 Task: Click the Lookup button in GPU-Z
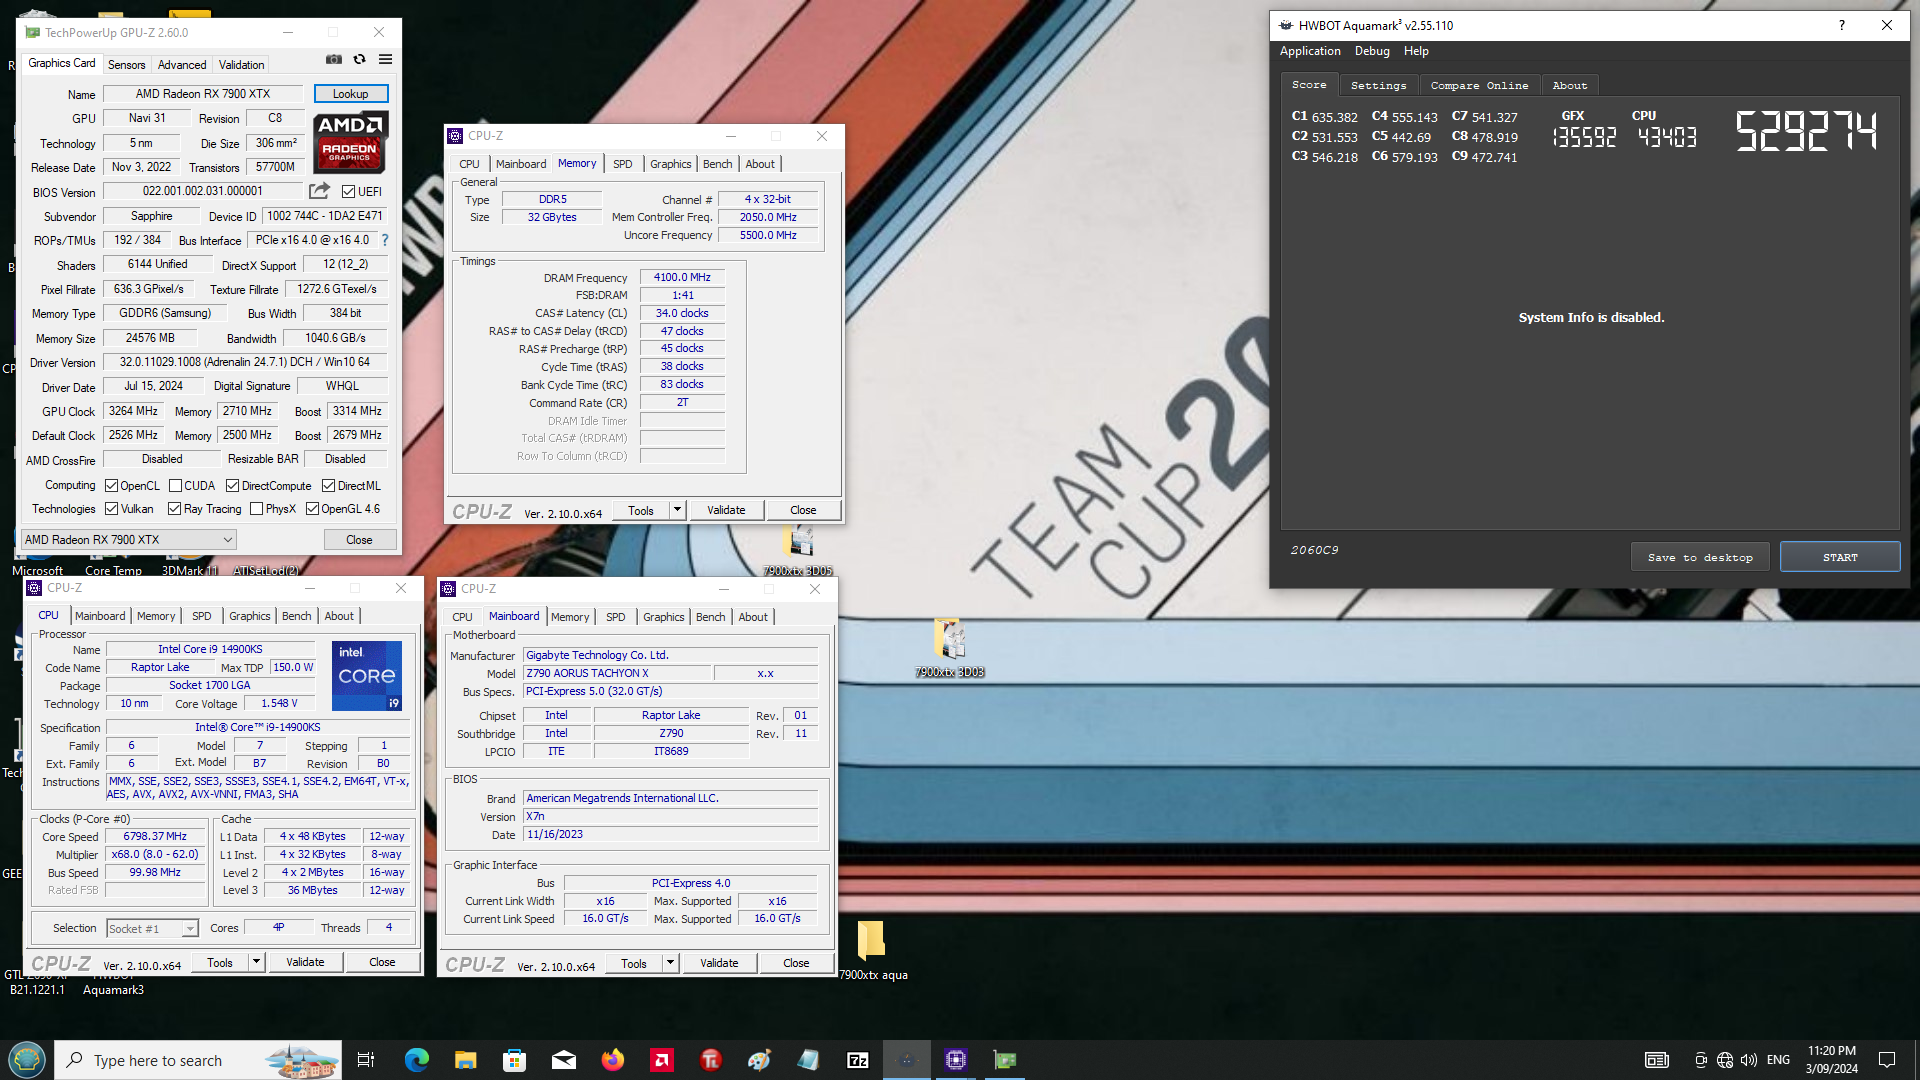click(350, 94)
